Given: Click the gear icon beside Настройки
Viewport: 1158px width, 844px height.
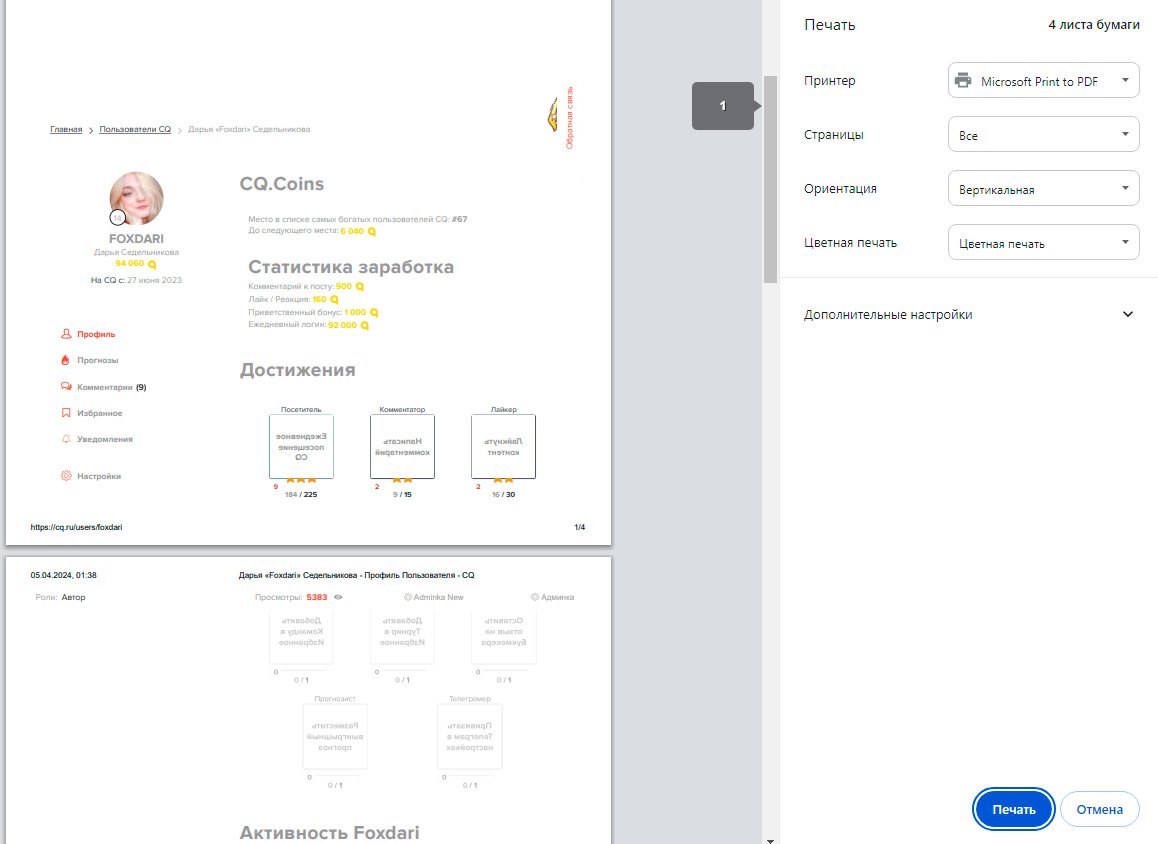Looking at the screenshot, I should click(x=66, y=476).
